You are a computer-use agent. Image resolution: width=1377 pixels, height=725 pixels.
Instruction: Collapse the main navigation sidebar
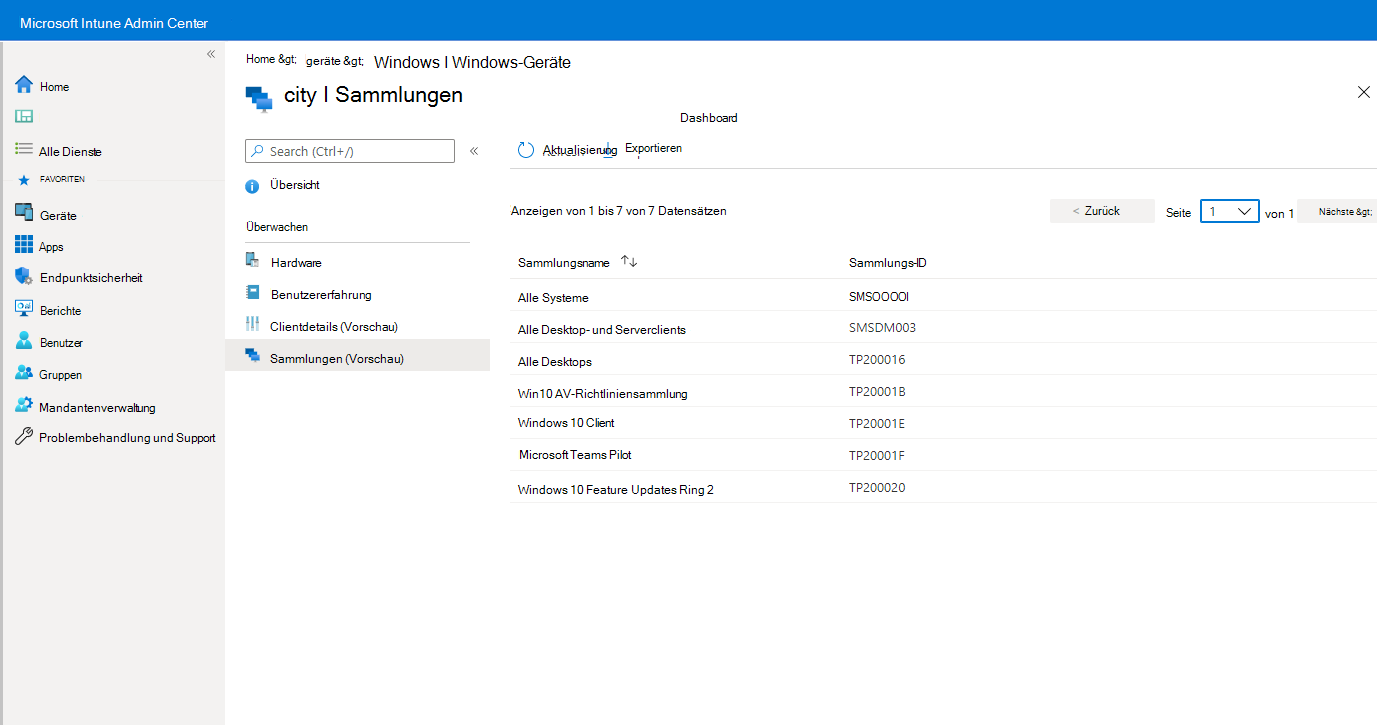tap(211, 54)
